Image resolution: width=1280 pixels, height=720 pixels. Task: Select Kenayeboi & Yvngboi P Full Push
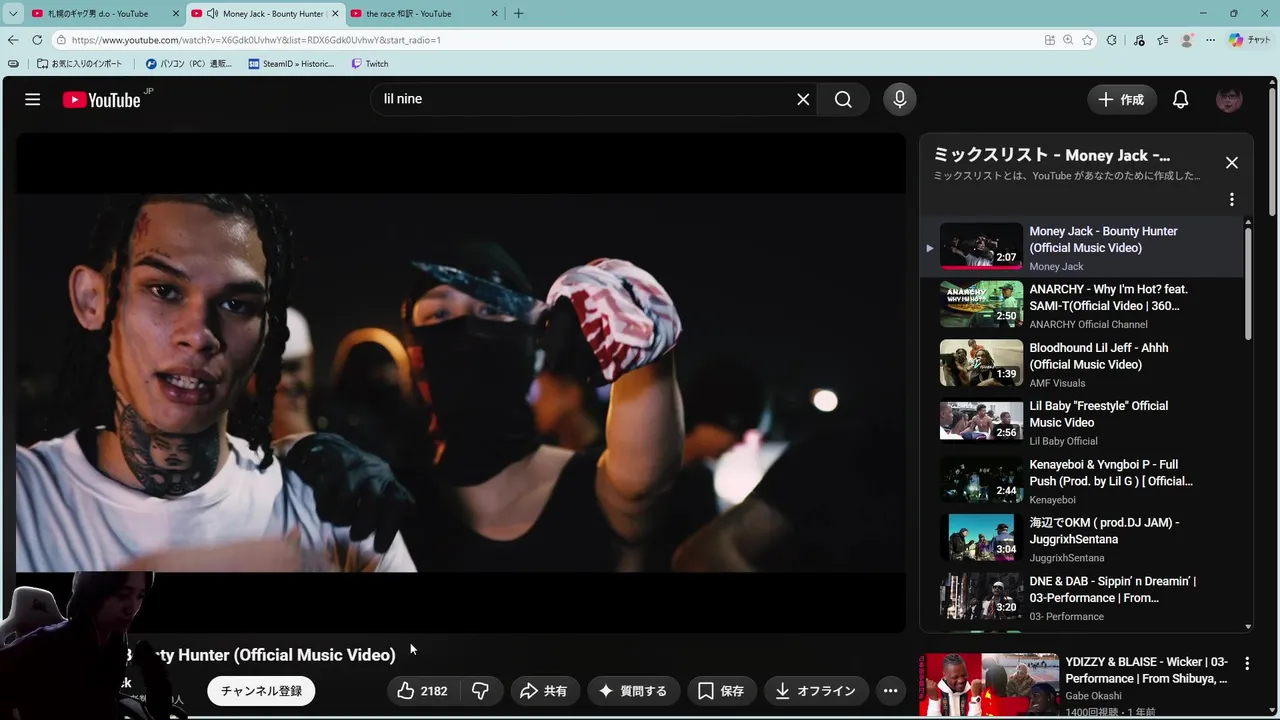click(x=1111, y=473)
